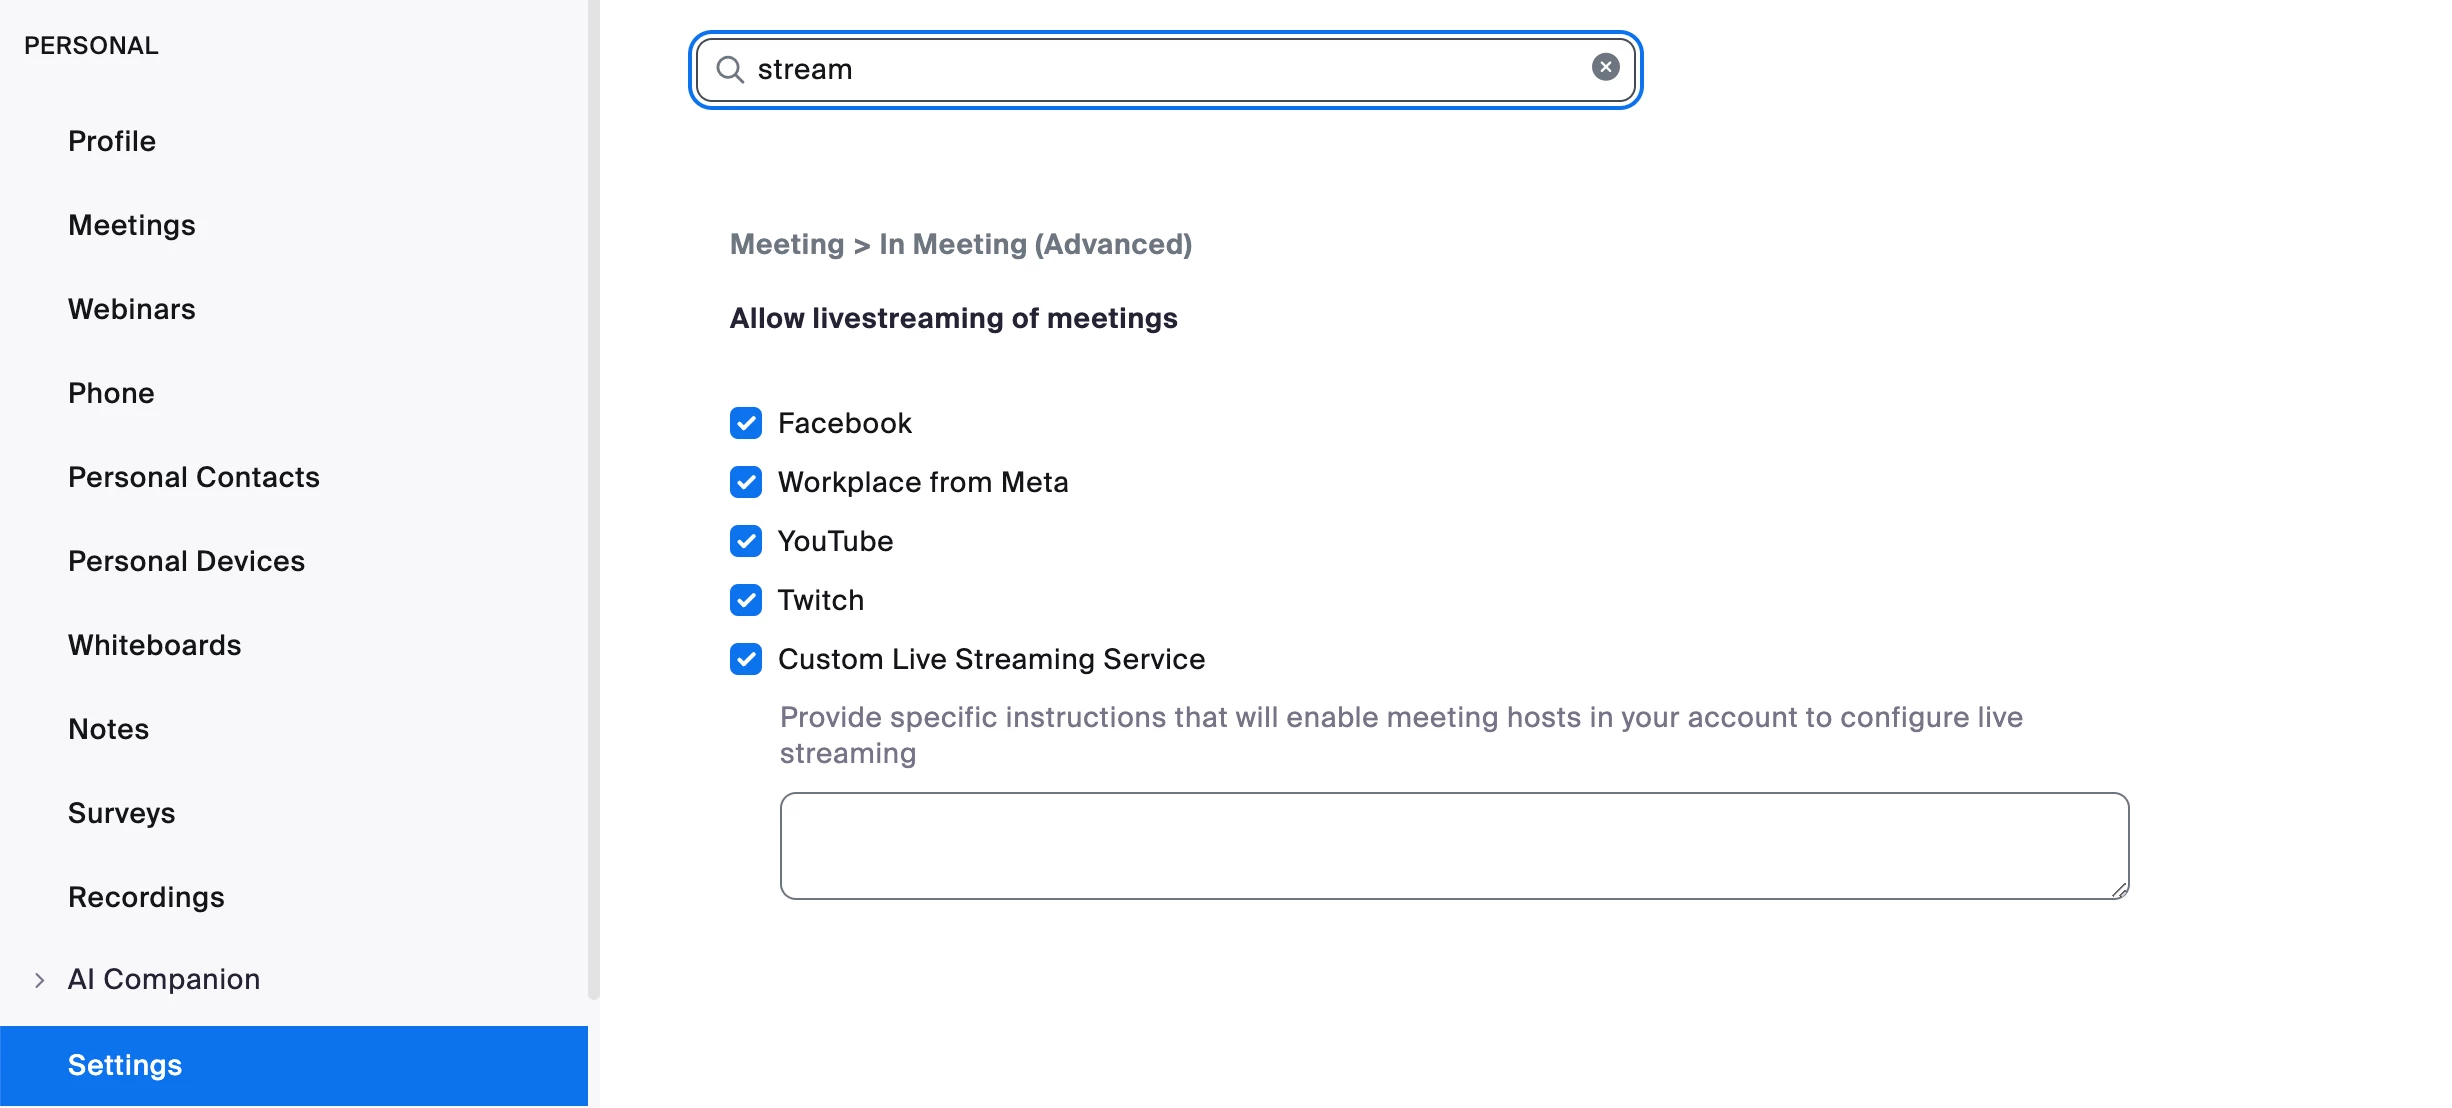This screenshot has height=1108, width=2452.
Task: Navigate to Personal Devices
Action: coord(186,561)
